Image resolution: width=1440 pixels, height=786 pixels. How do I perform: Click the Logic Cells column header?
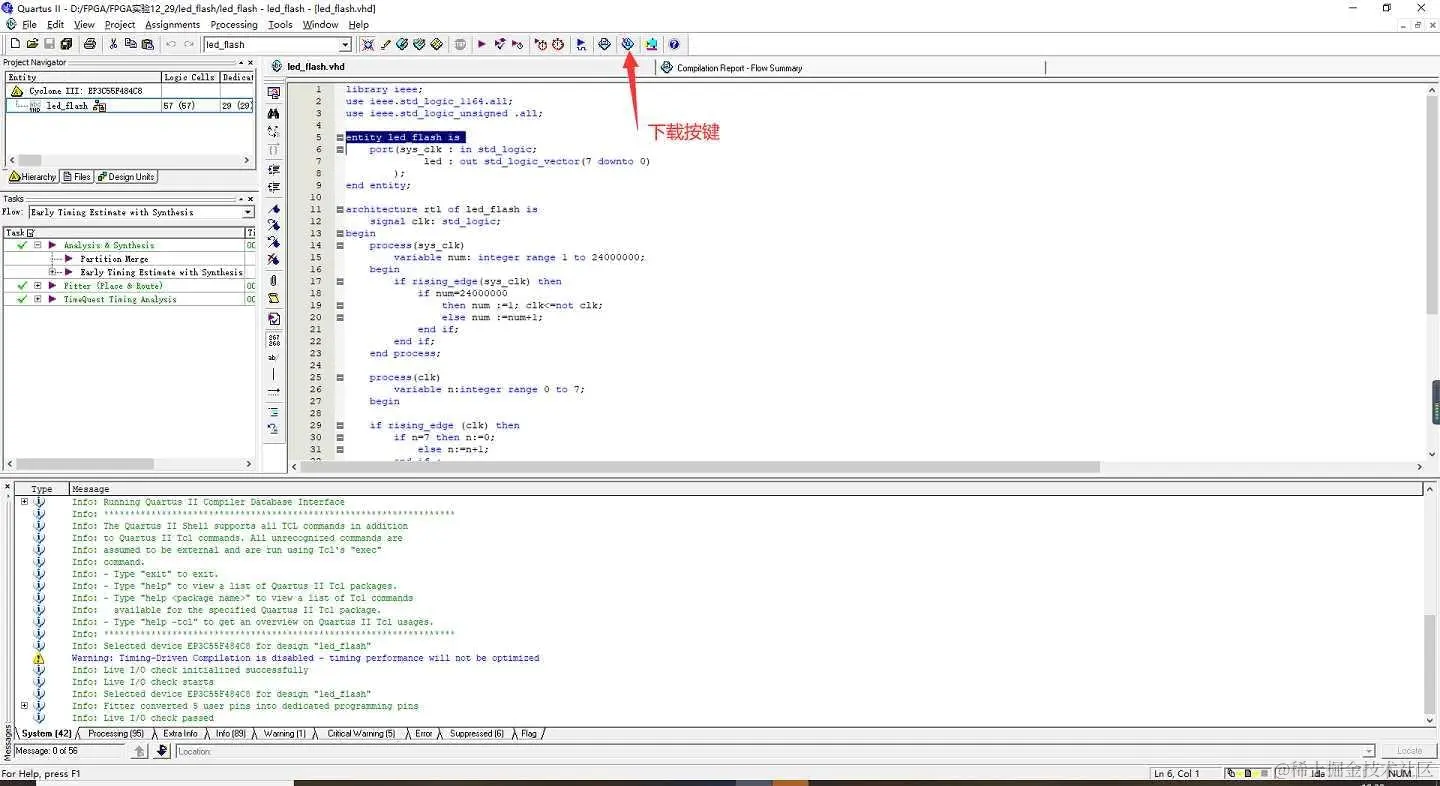(x=189, y=77)
